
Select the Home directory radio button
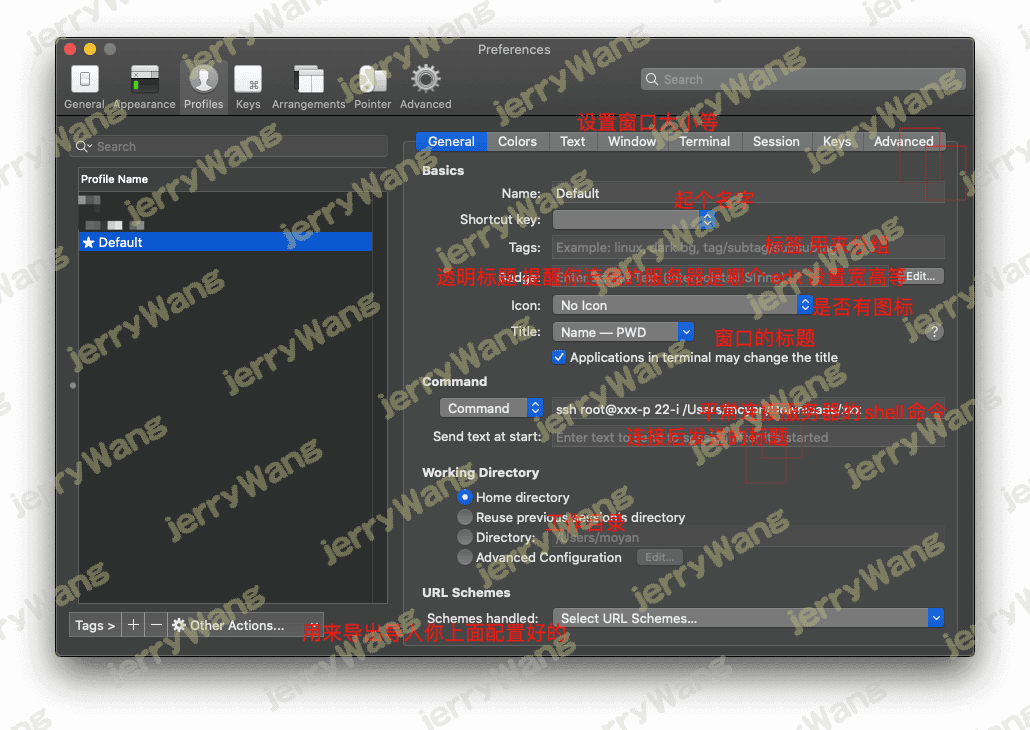[x=465, y=497]
